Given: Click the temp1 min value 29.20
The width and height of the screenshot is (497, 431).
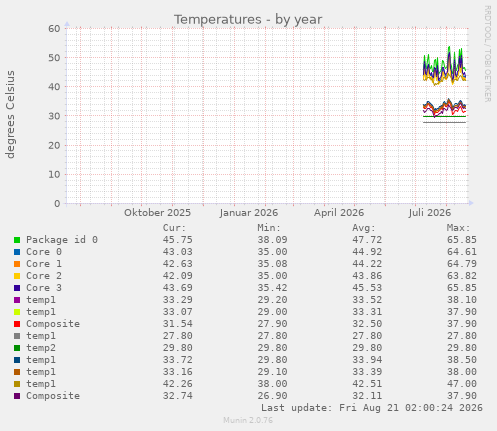Looking at the screenshot, I should [x=272, y=300].
